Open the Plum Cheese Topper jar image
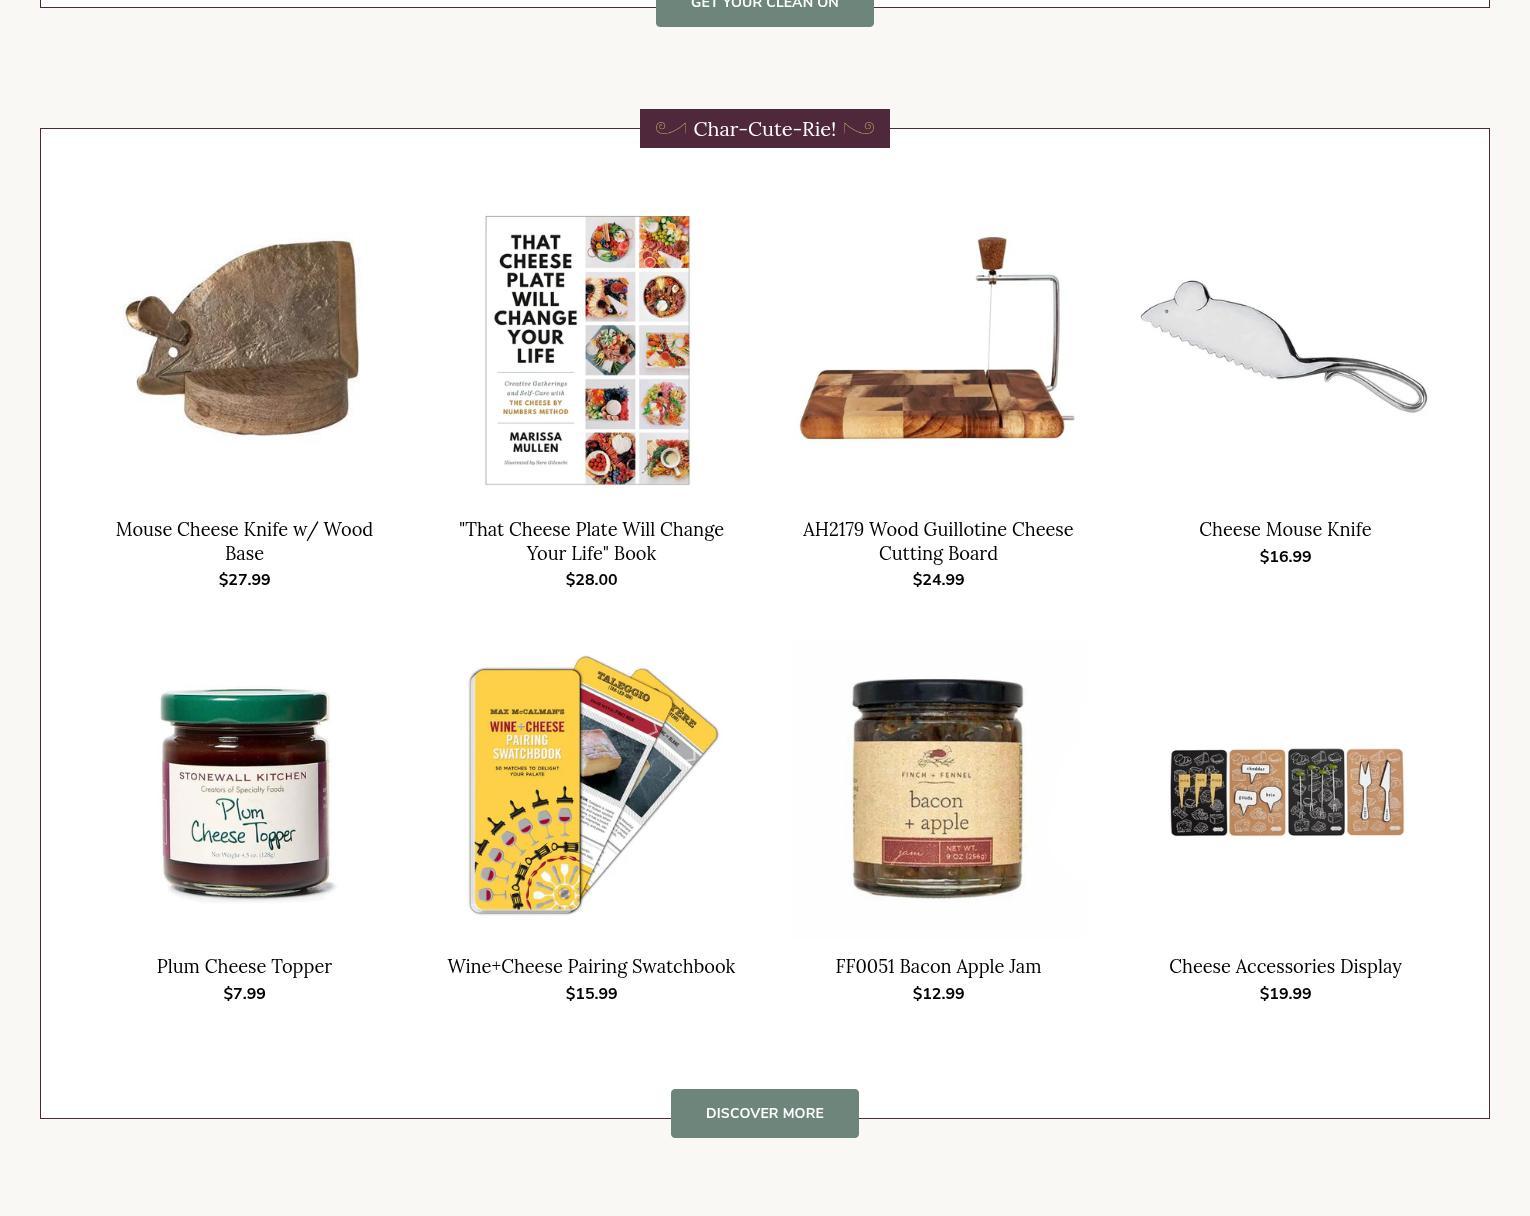The height and width of the screenshot is (1216, 1530). click(244, 788)
